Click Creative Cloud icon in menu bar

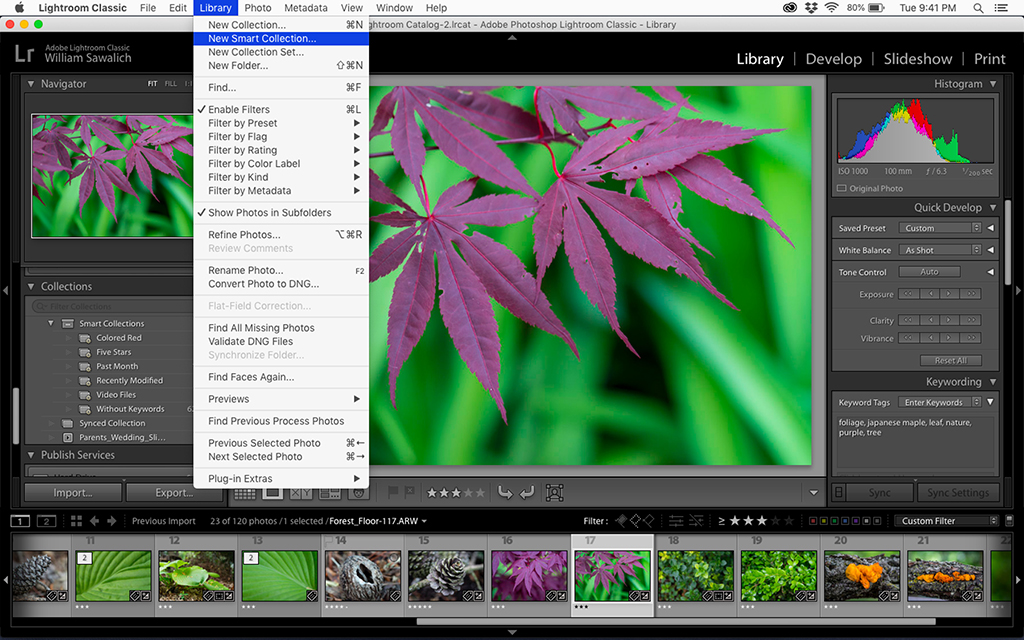(x=790, y=8)
